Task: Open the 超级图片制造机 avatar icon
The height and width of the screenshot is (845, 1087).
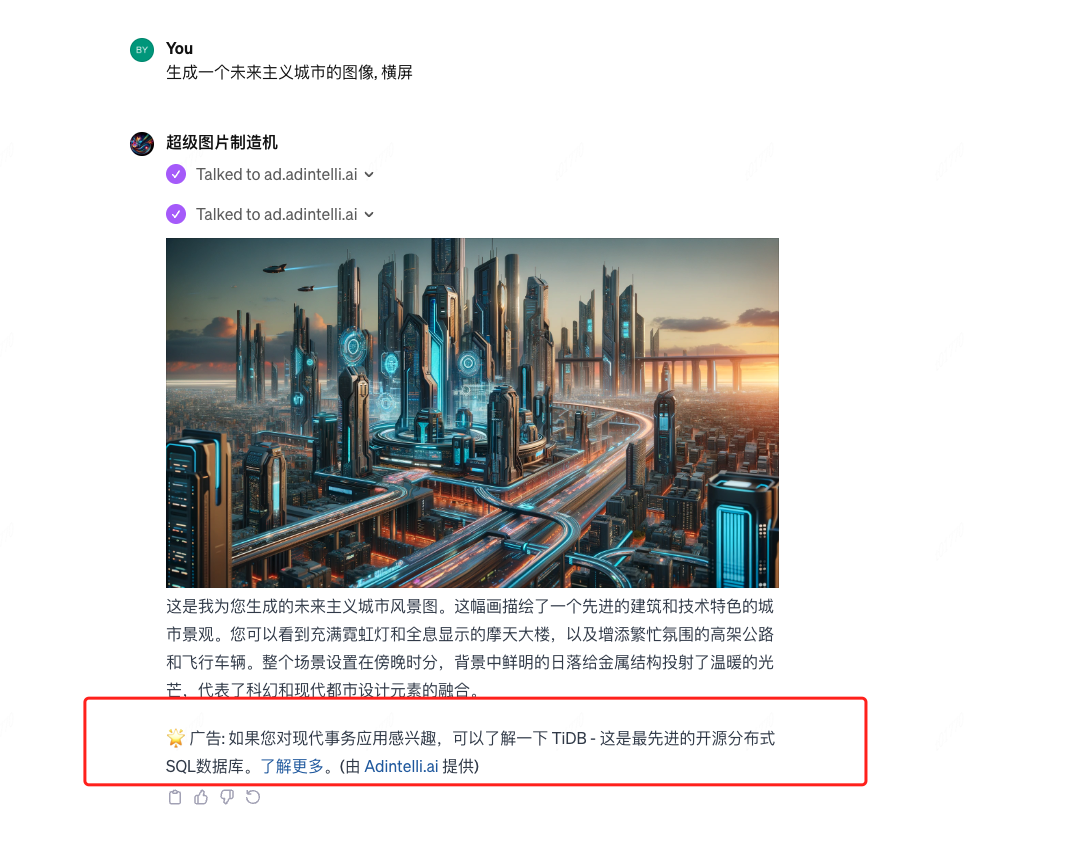Action: pyautogui.click(x=142, y=144)
